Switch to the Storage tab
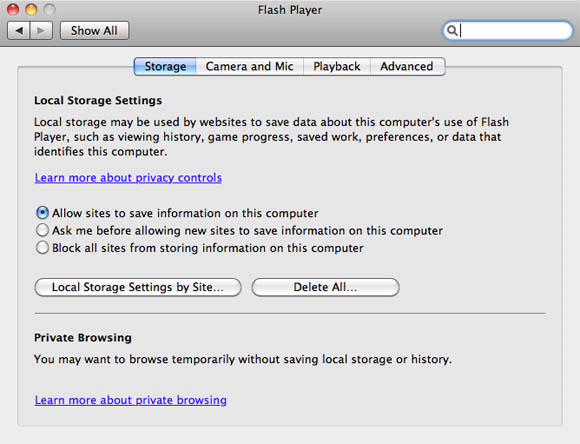The height and width of the screenshot is (444, 580). pos(165,67)
